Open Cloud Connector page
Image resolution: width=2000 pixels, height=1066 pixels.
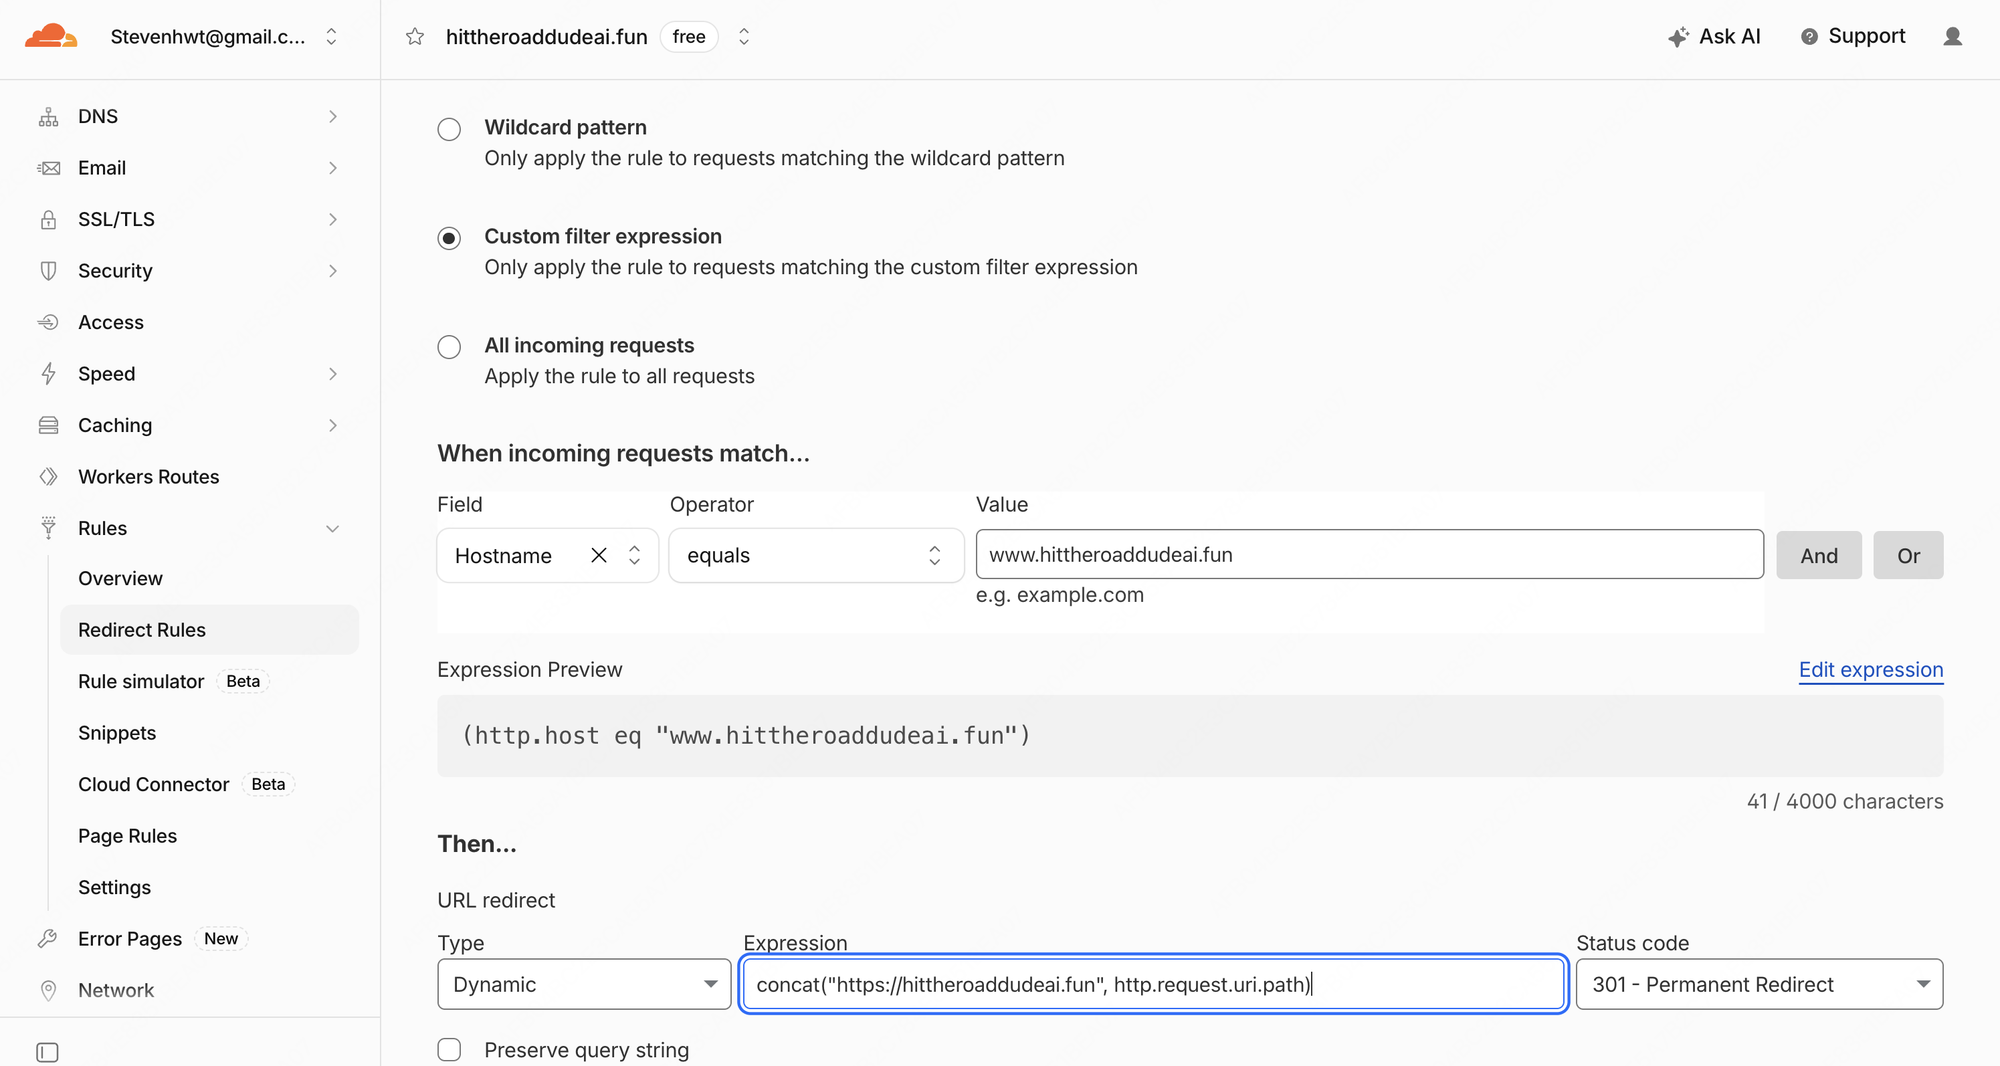point(154,785)
